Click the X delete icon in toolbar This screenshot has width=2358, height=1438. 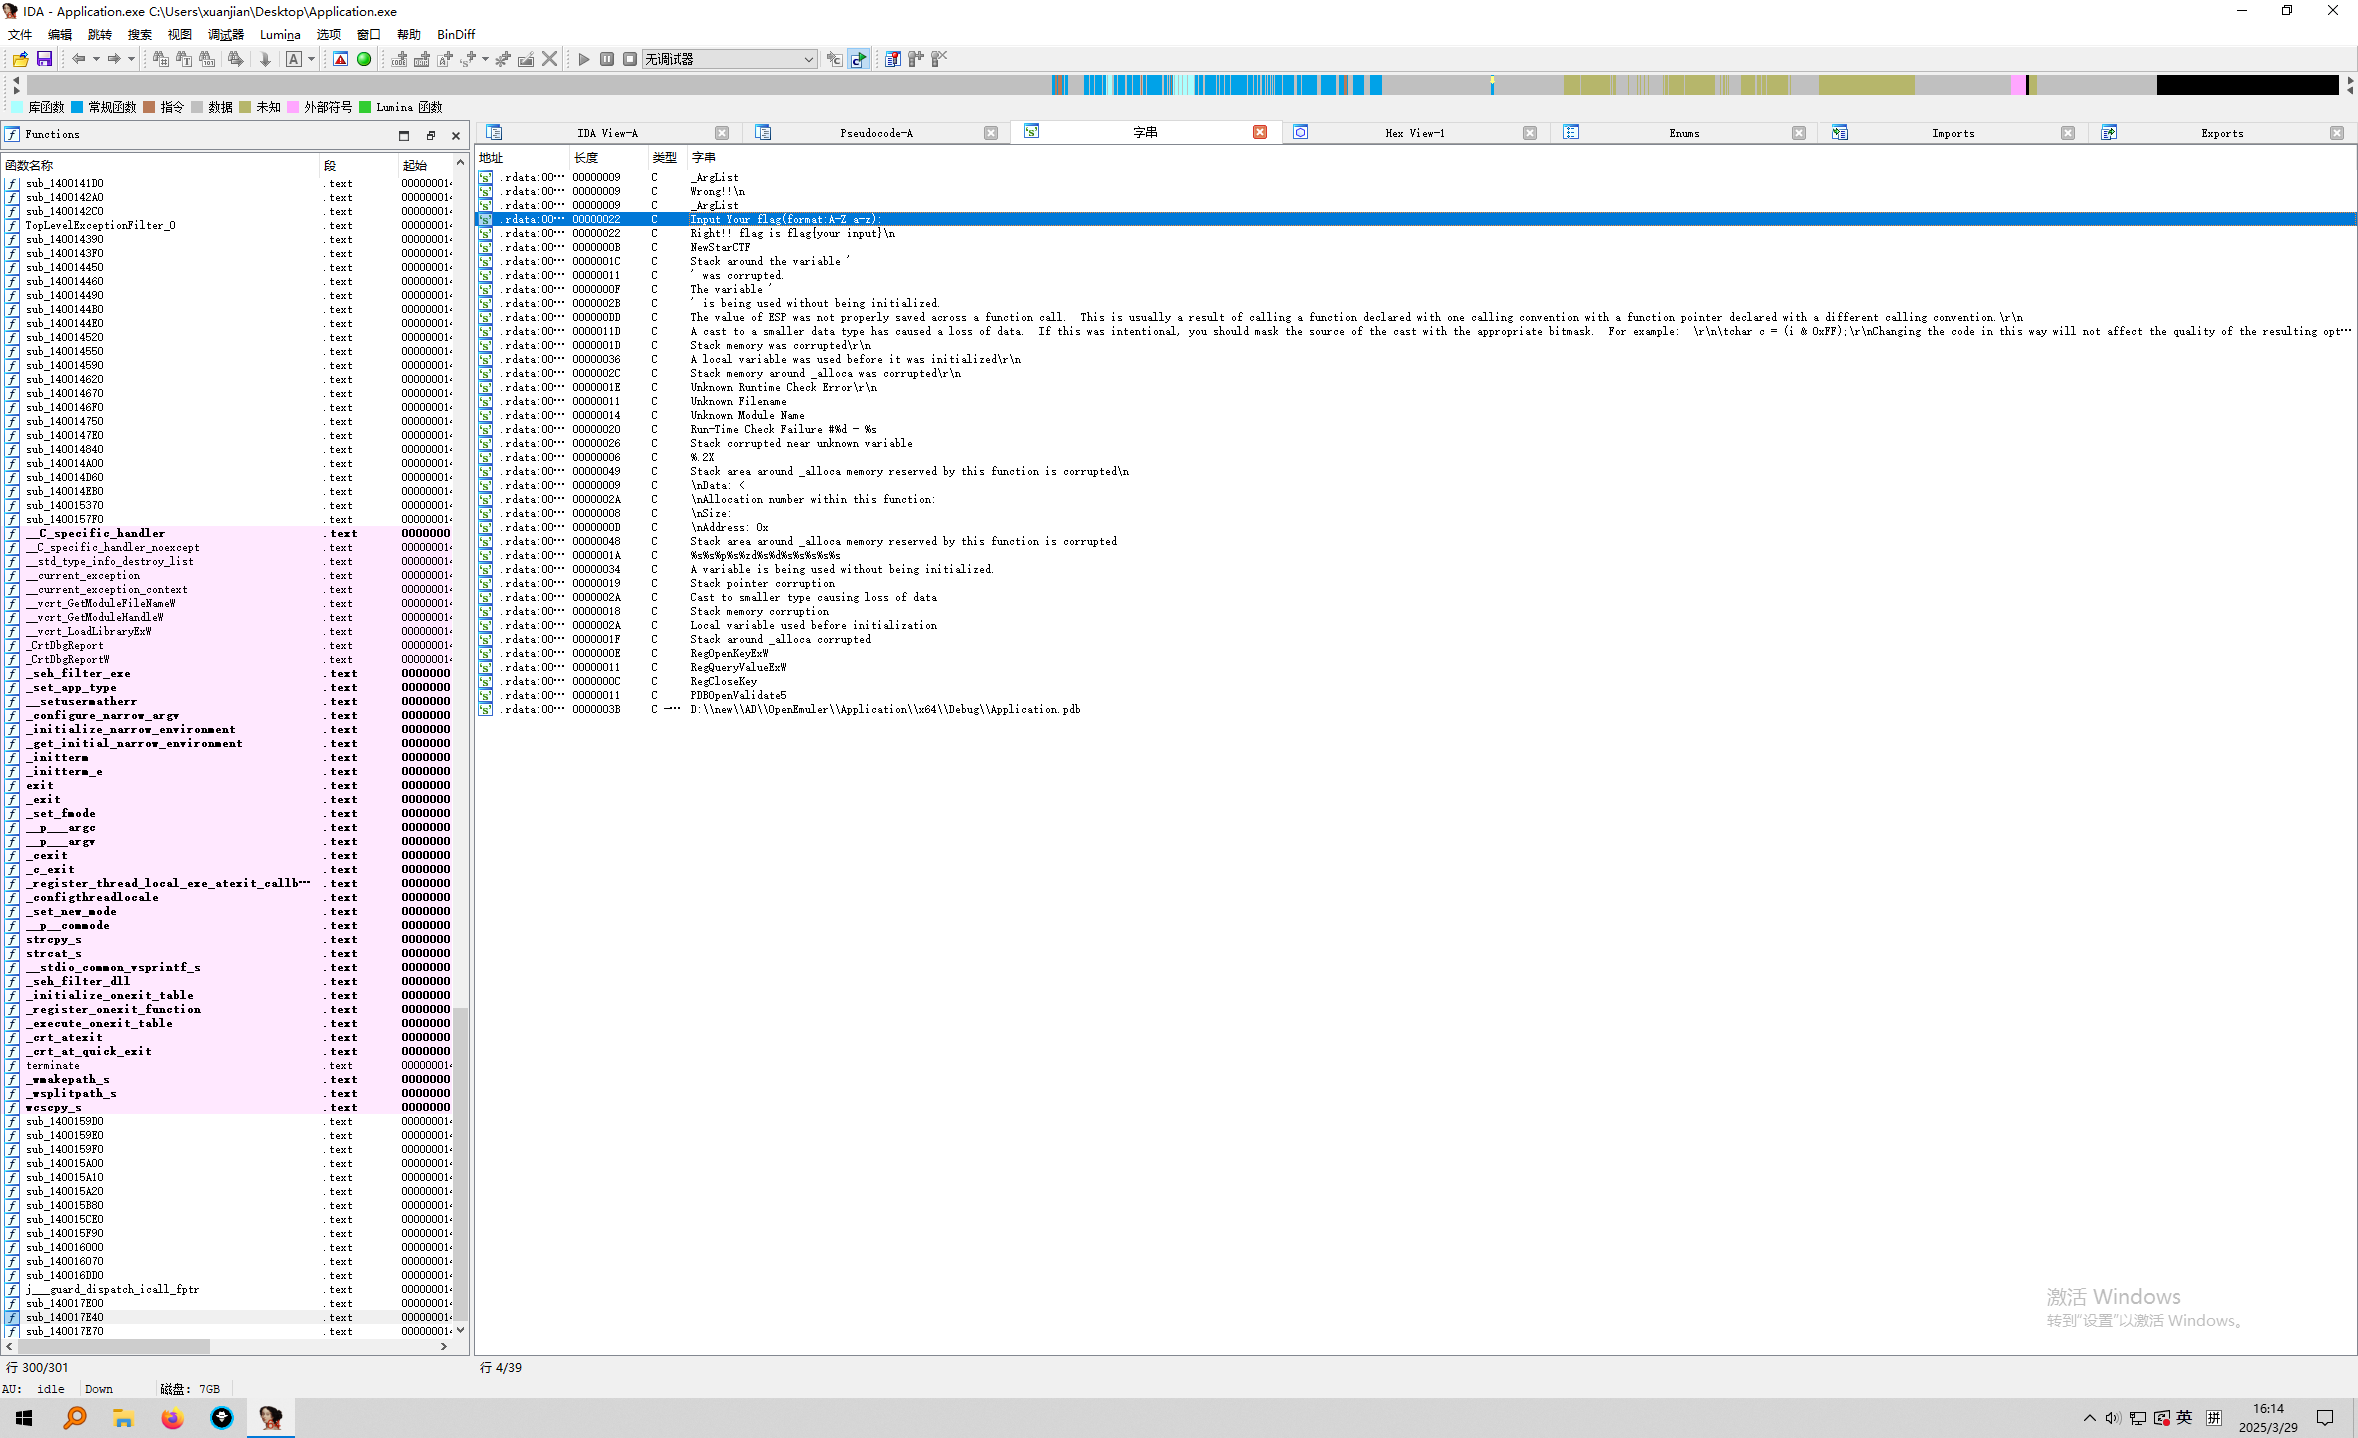coord(549,59)
